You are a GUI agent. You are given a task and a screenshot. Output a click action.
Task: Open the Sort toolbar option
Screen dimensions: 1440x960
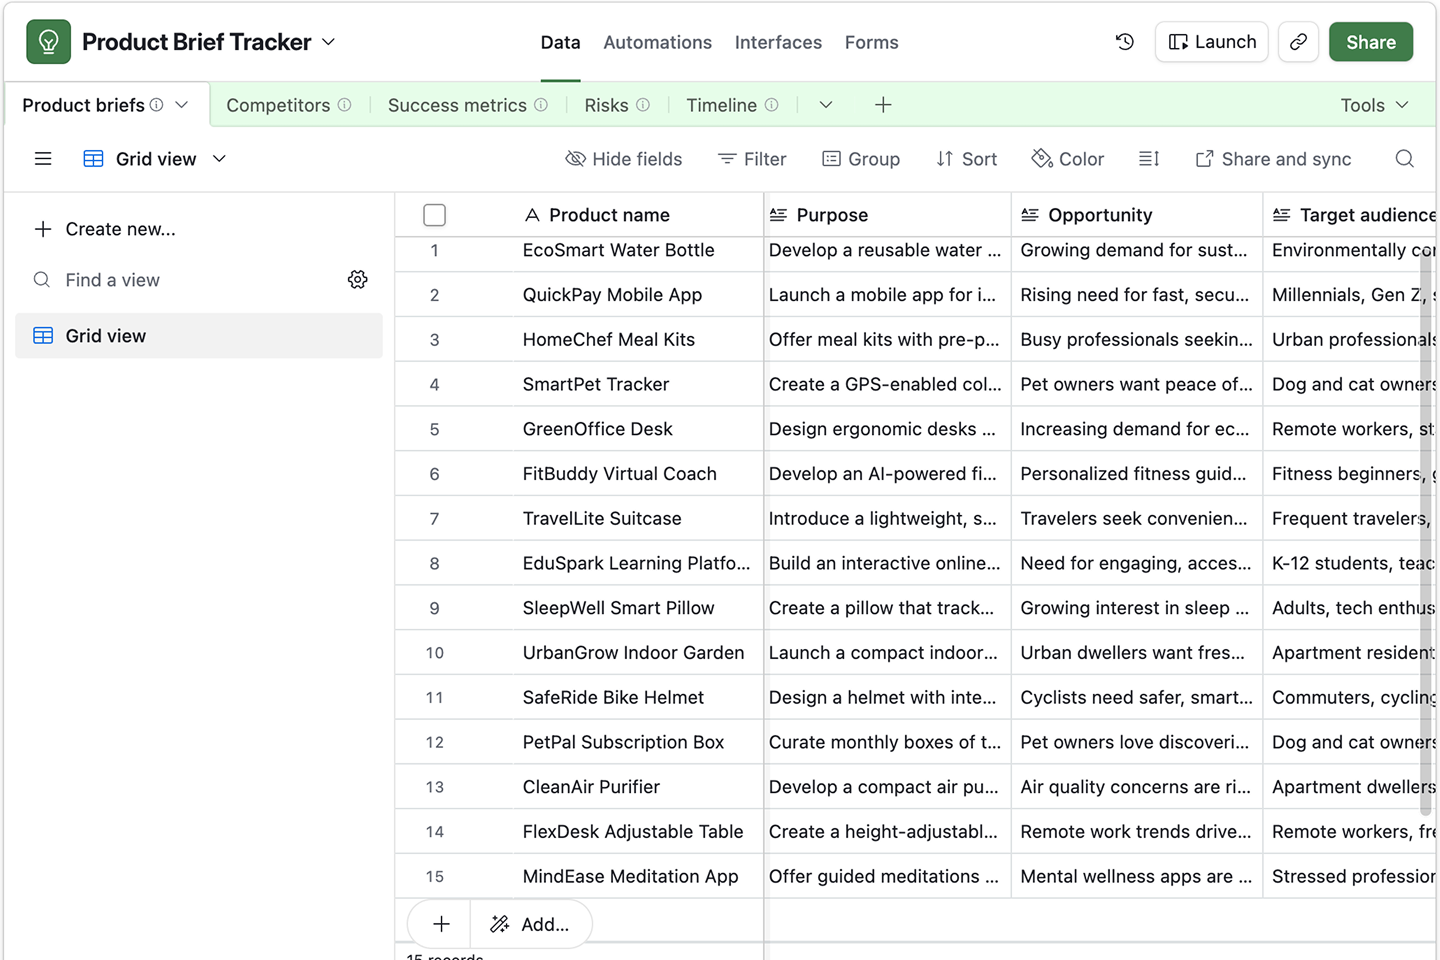[x=966, y=159]
